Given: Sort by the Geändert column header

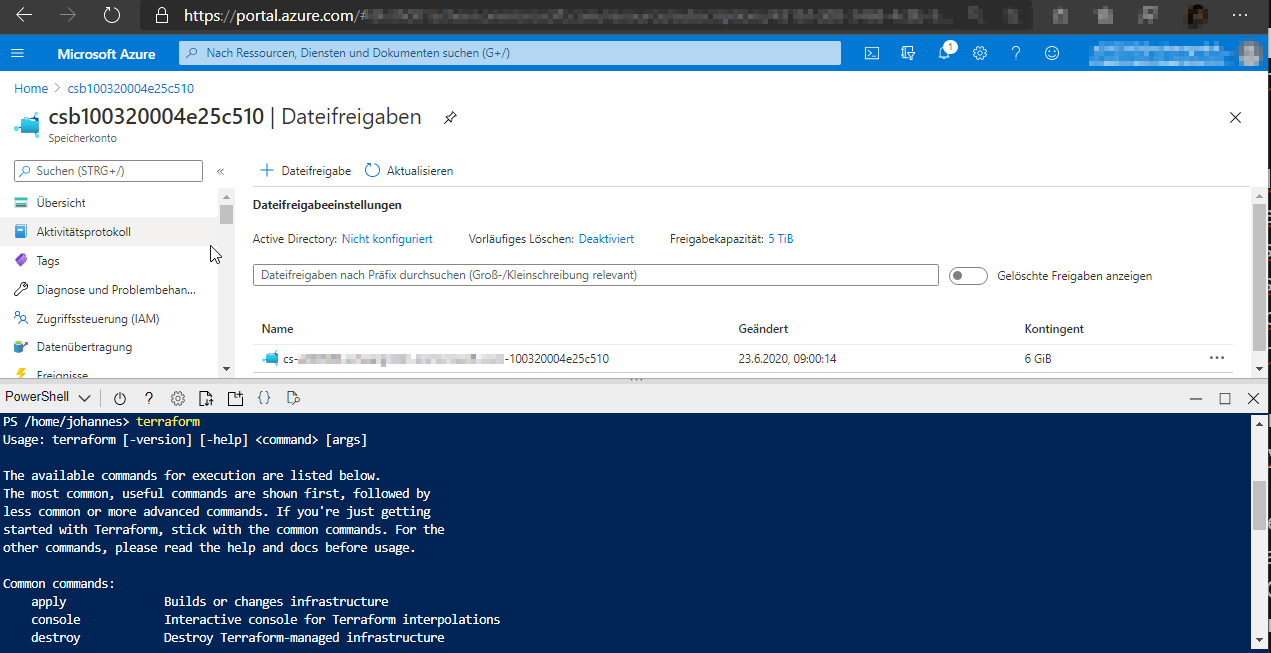Looking at the screenshot, I should (x=764, y=329).
